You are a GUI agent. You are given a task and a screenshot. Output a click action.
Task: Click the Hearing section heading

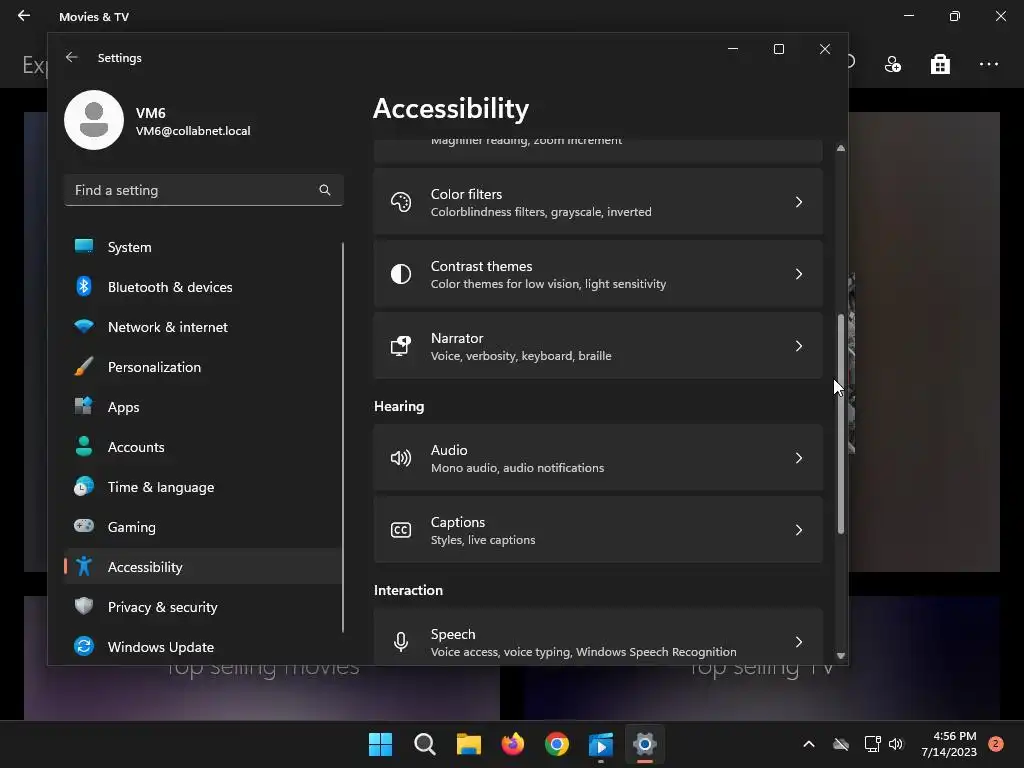399,406
